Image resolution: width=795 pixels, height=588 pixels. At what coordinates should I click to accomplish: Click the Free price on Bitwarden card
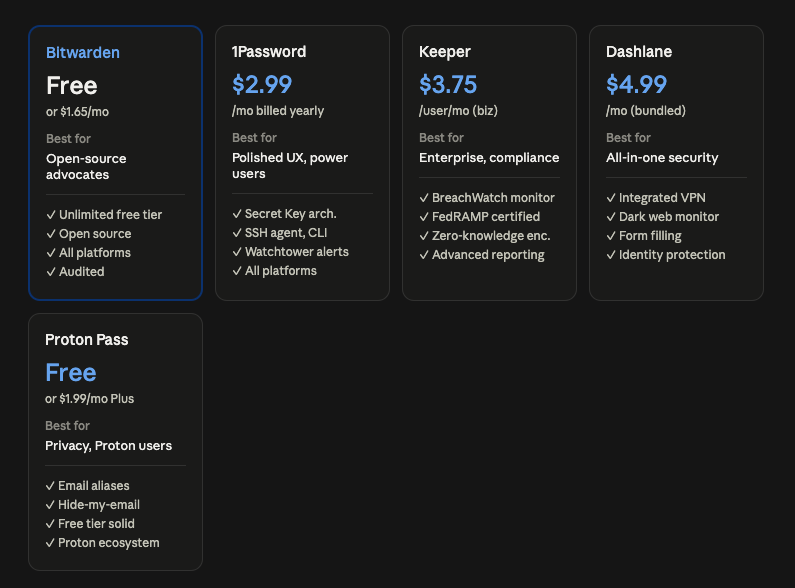click(x=71, y=85)
